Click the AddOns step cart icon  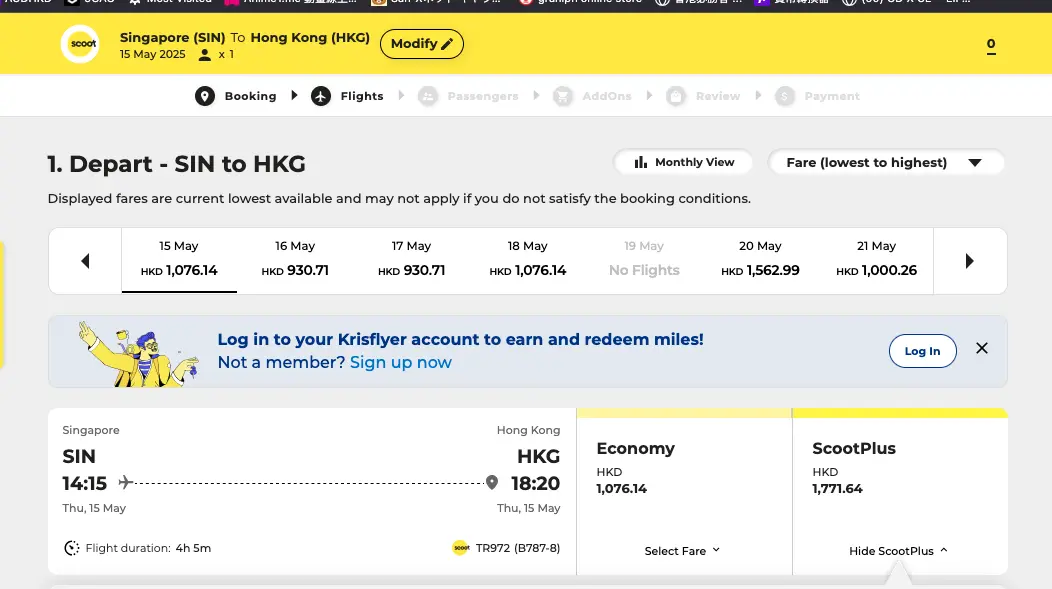coord(563,96)
